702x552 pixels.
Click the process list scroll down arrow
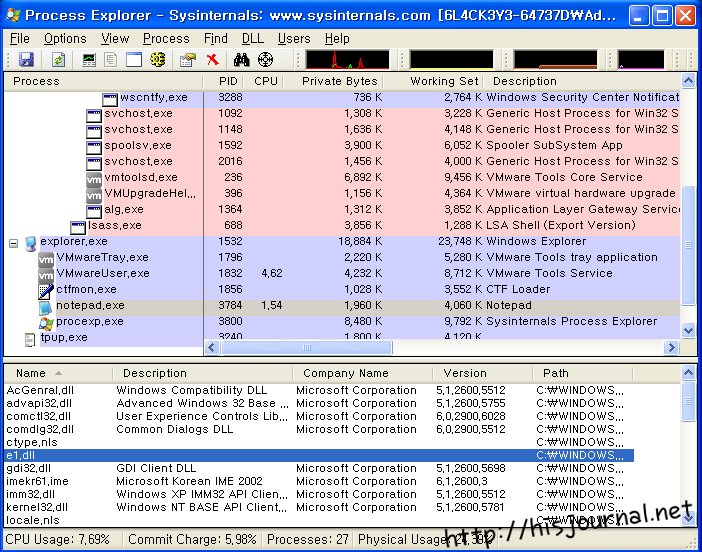pos(688,331)
